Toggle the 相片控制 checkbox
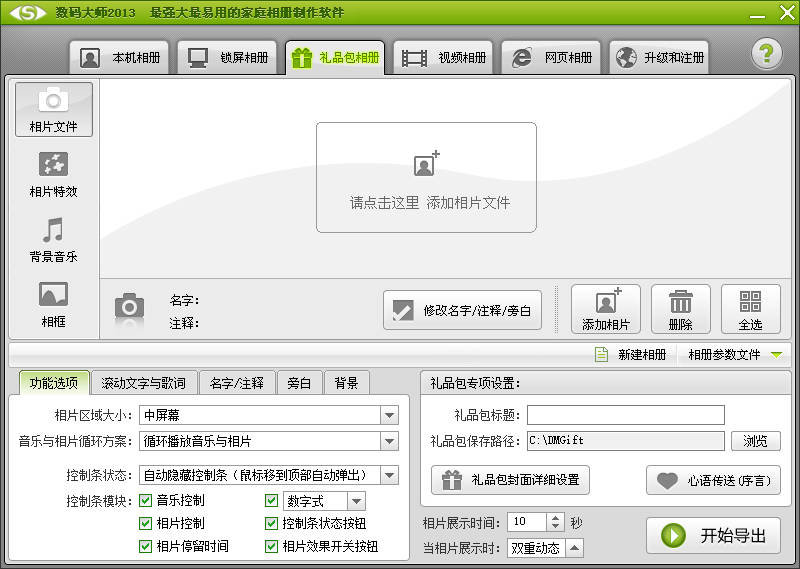This screenshot has width=800, height=569. pos(145,523)
